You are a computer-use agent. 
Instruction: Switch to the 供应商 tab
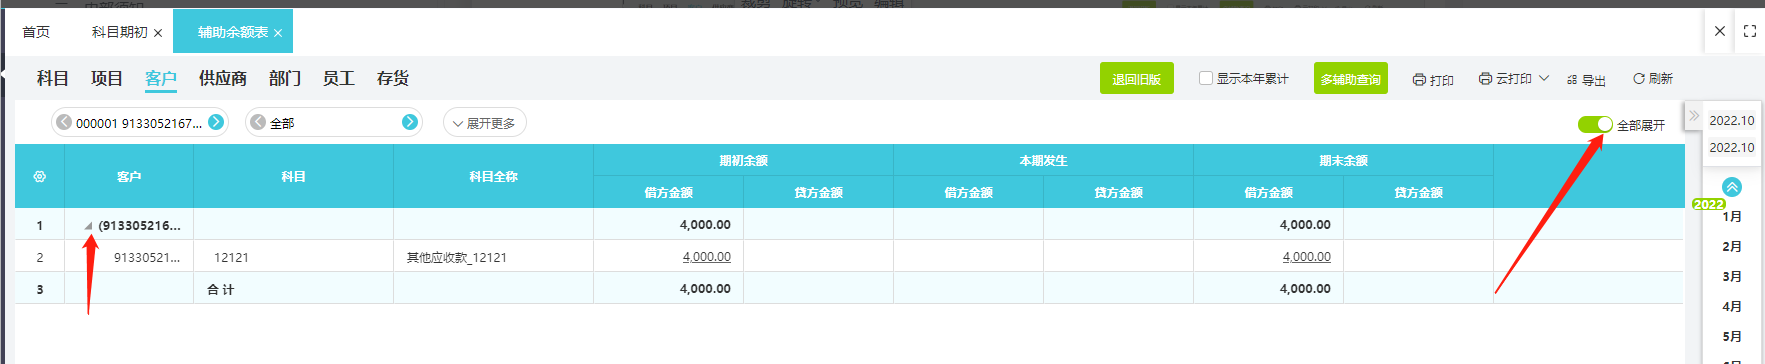pos(223,78)
